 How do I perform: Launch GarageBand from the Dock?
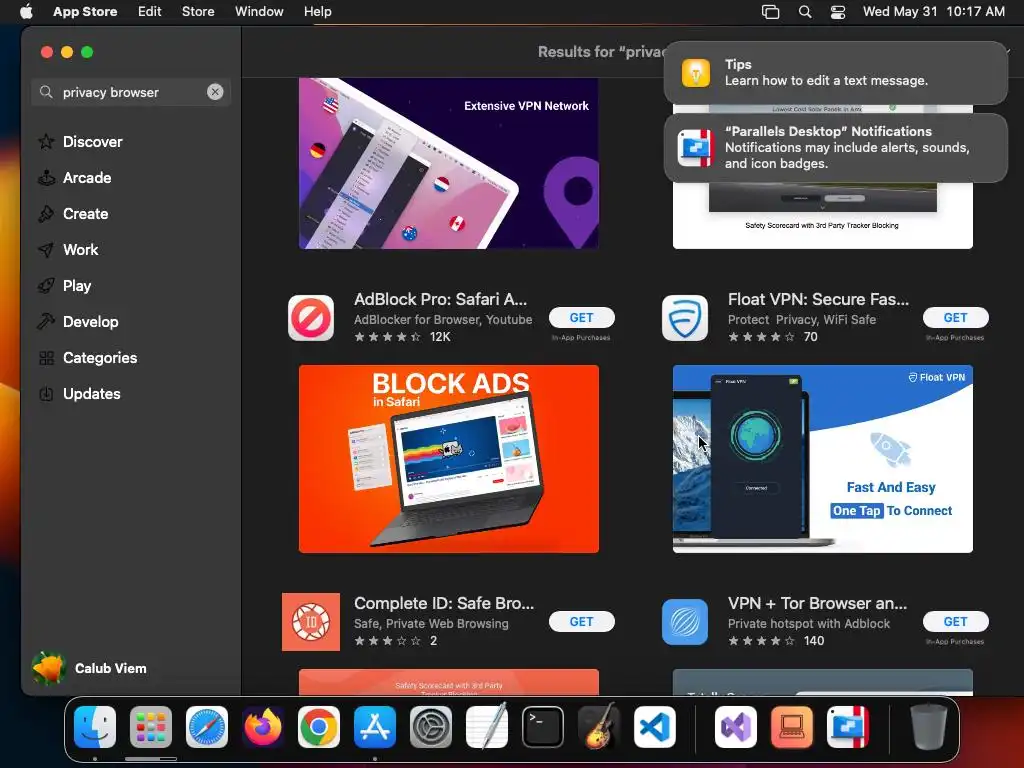click(x=599, y=727)
